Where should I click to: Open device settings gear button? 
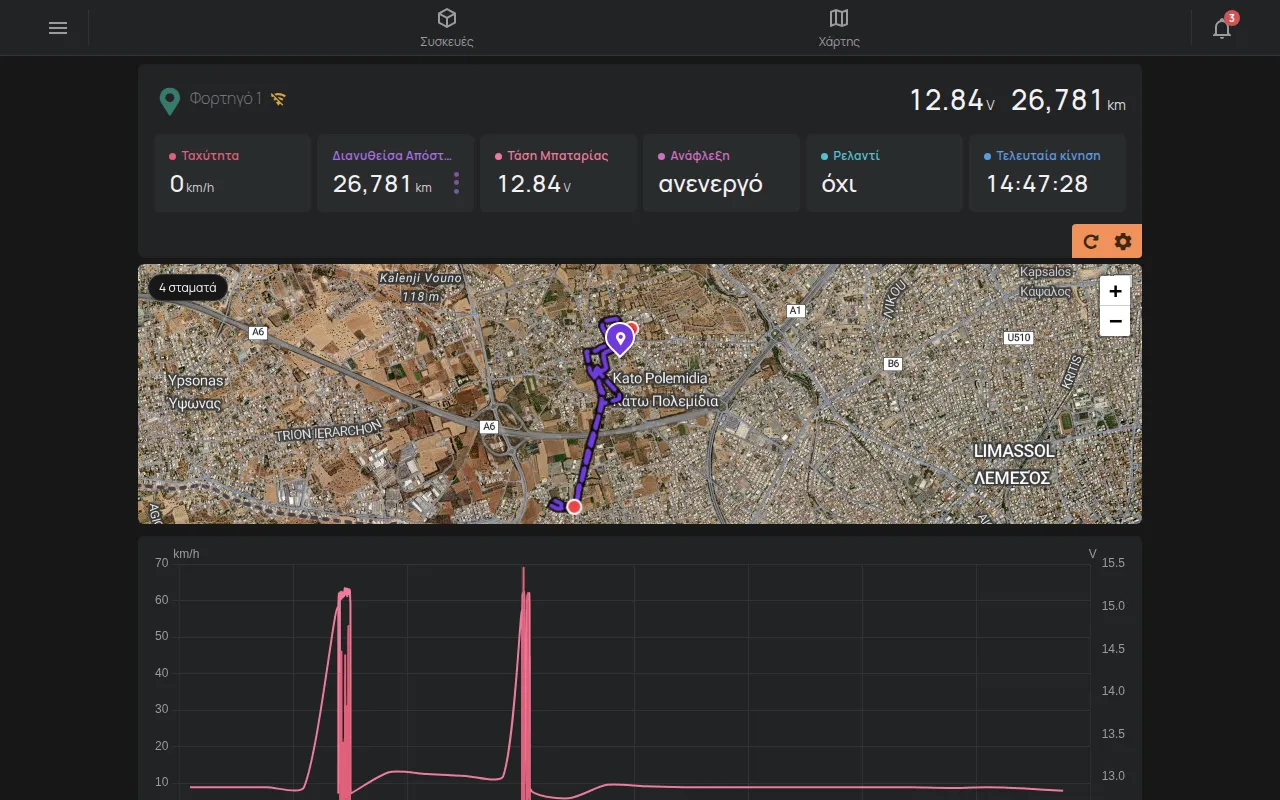coord(1123,241)
